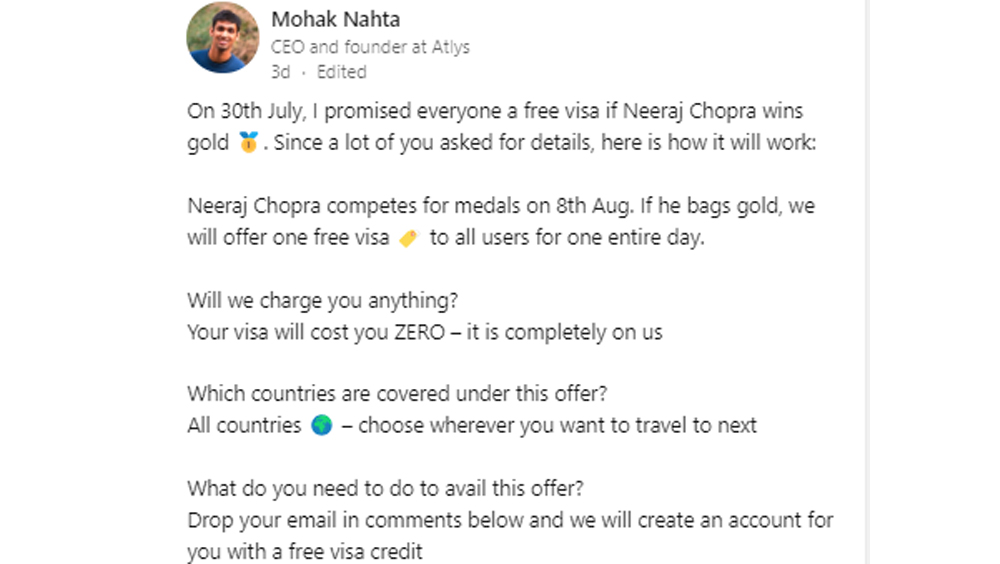This screenshot has height=564, width=1000.
Task: Click the 'Edited' label beside the timestamp
Action: click(342, 72)
